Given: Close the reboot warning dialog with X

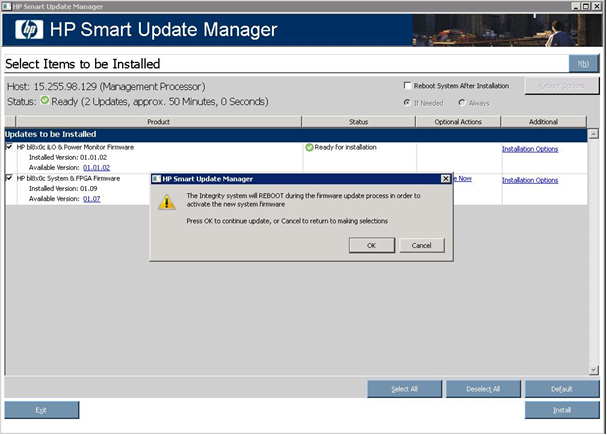Looking at the screenshot, I should click(x=445, y=178).
